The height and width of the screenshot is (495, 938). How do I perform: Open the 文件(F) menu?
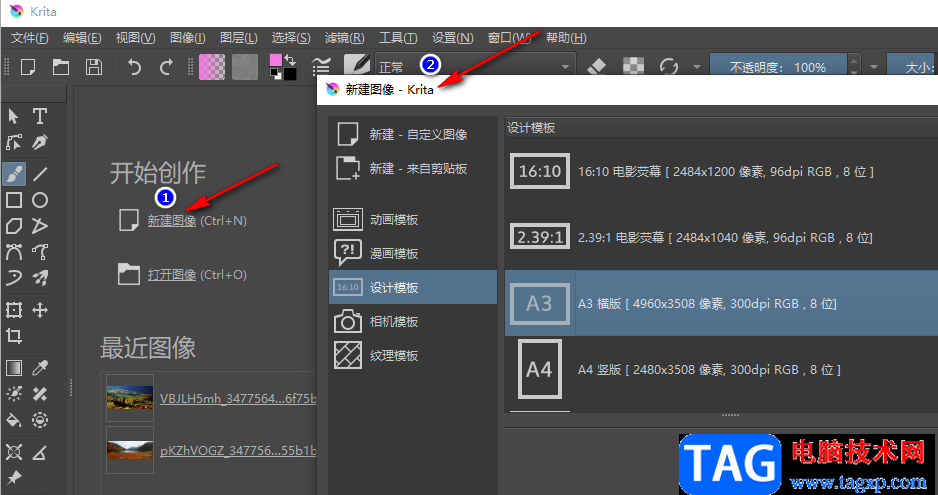[x=29, y=38]
